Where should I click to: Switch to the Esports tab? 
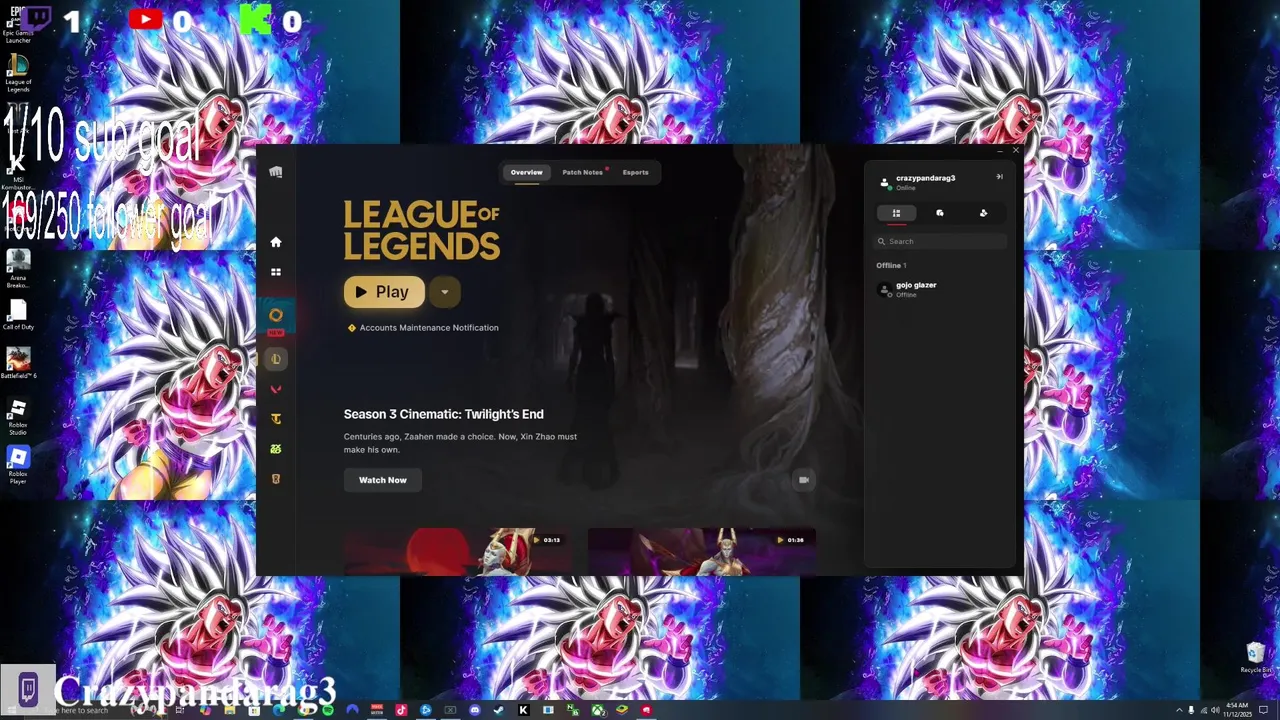click(636, 172)
